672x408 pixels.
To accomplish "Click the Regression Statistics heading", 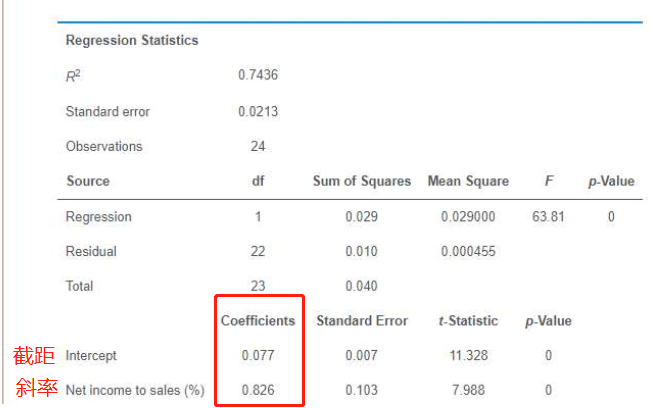I will coord(132,41).
